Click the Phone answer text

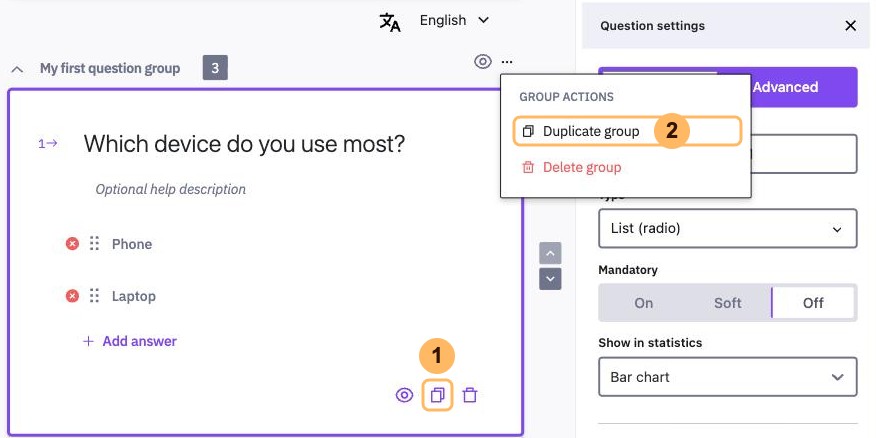pos(132,244)
